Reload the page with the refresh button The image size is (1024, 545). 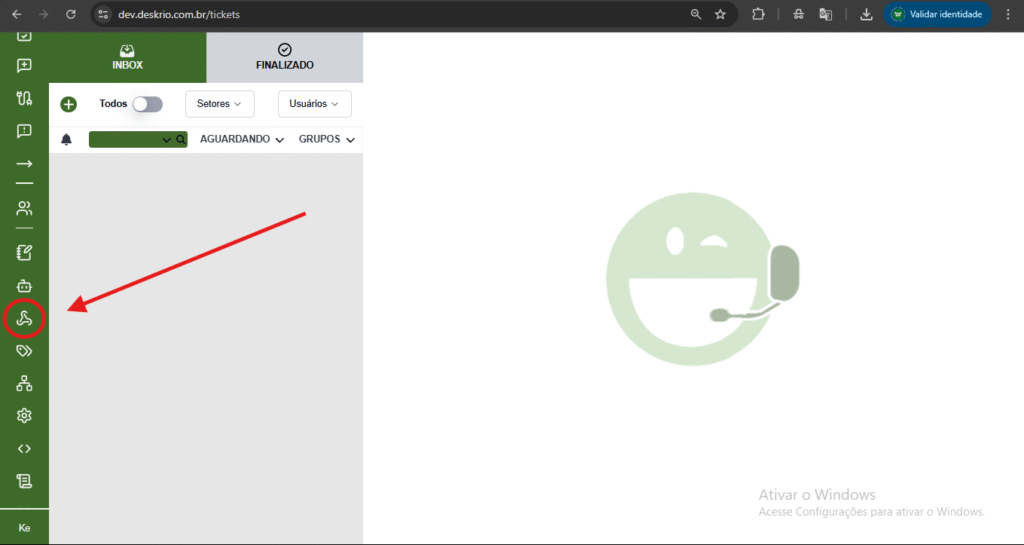pyautogui.click(x=71, y=14)
